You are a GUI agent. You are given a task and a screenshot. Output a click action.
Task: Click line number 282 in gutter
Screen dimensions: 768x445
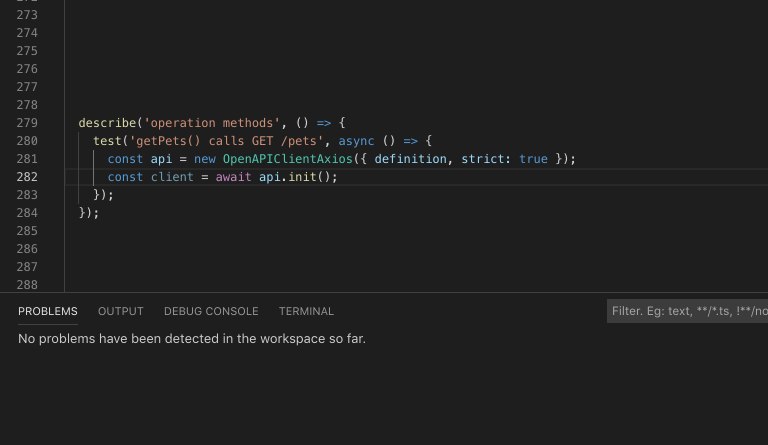[x=27, y=177]
